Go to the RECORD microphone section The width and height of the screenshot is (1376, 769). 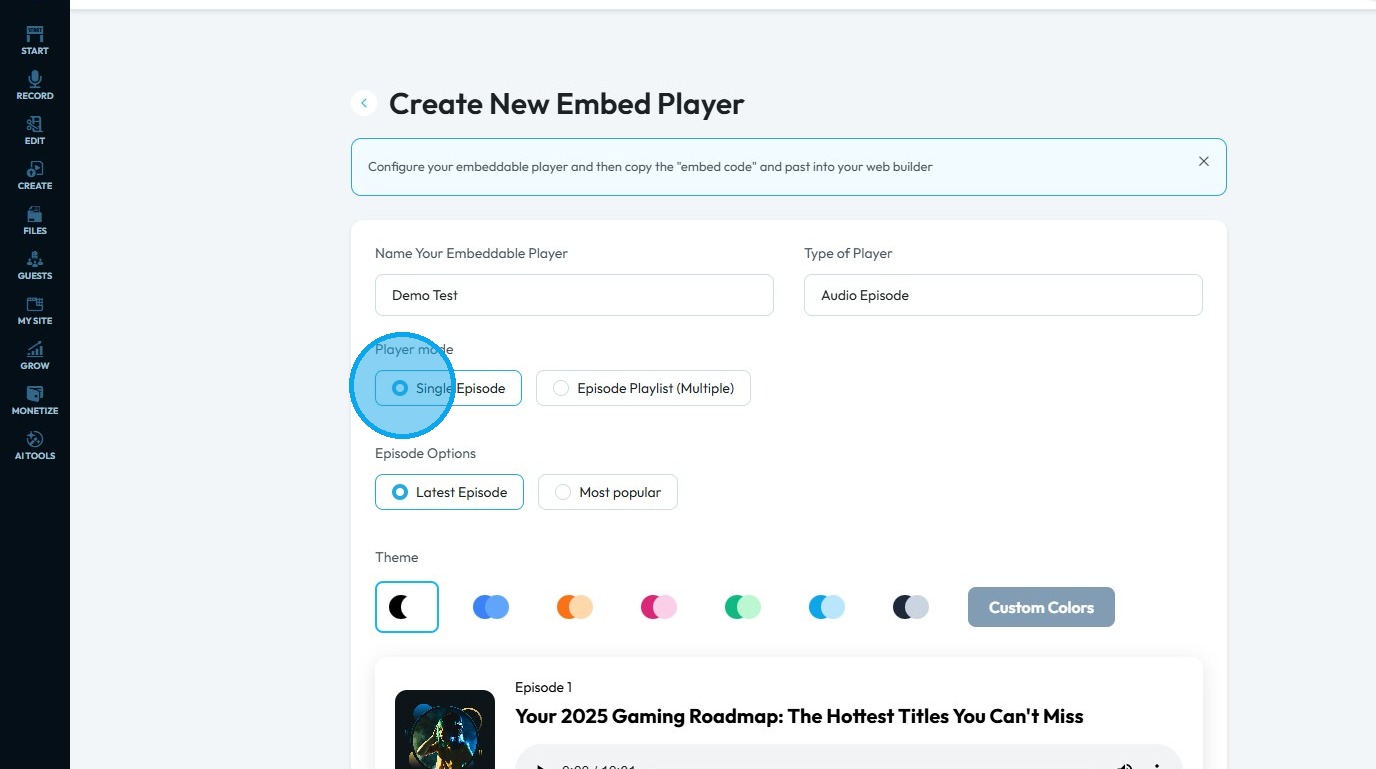[34, 85]
